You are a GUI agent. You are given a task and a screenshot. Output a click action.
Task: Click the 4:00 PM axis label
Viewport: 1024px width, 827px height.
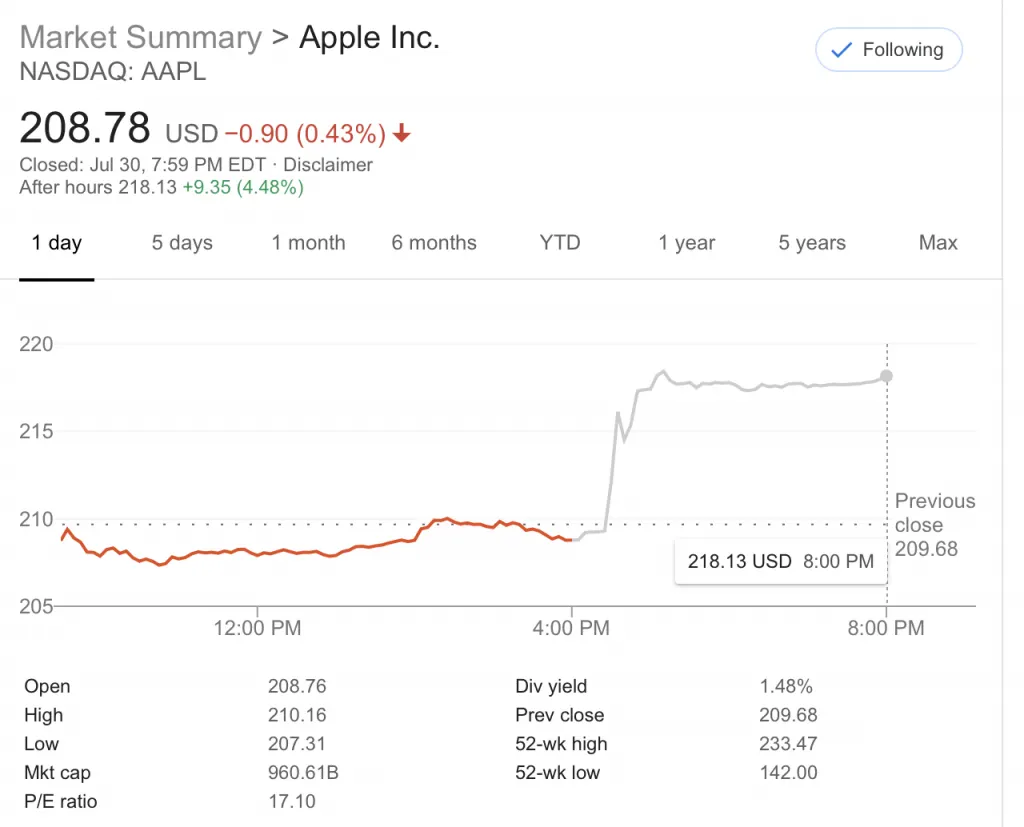click(572, 628)
